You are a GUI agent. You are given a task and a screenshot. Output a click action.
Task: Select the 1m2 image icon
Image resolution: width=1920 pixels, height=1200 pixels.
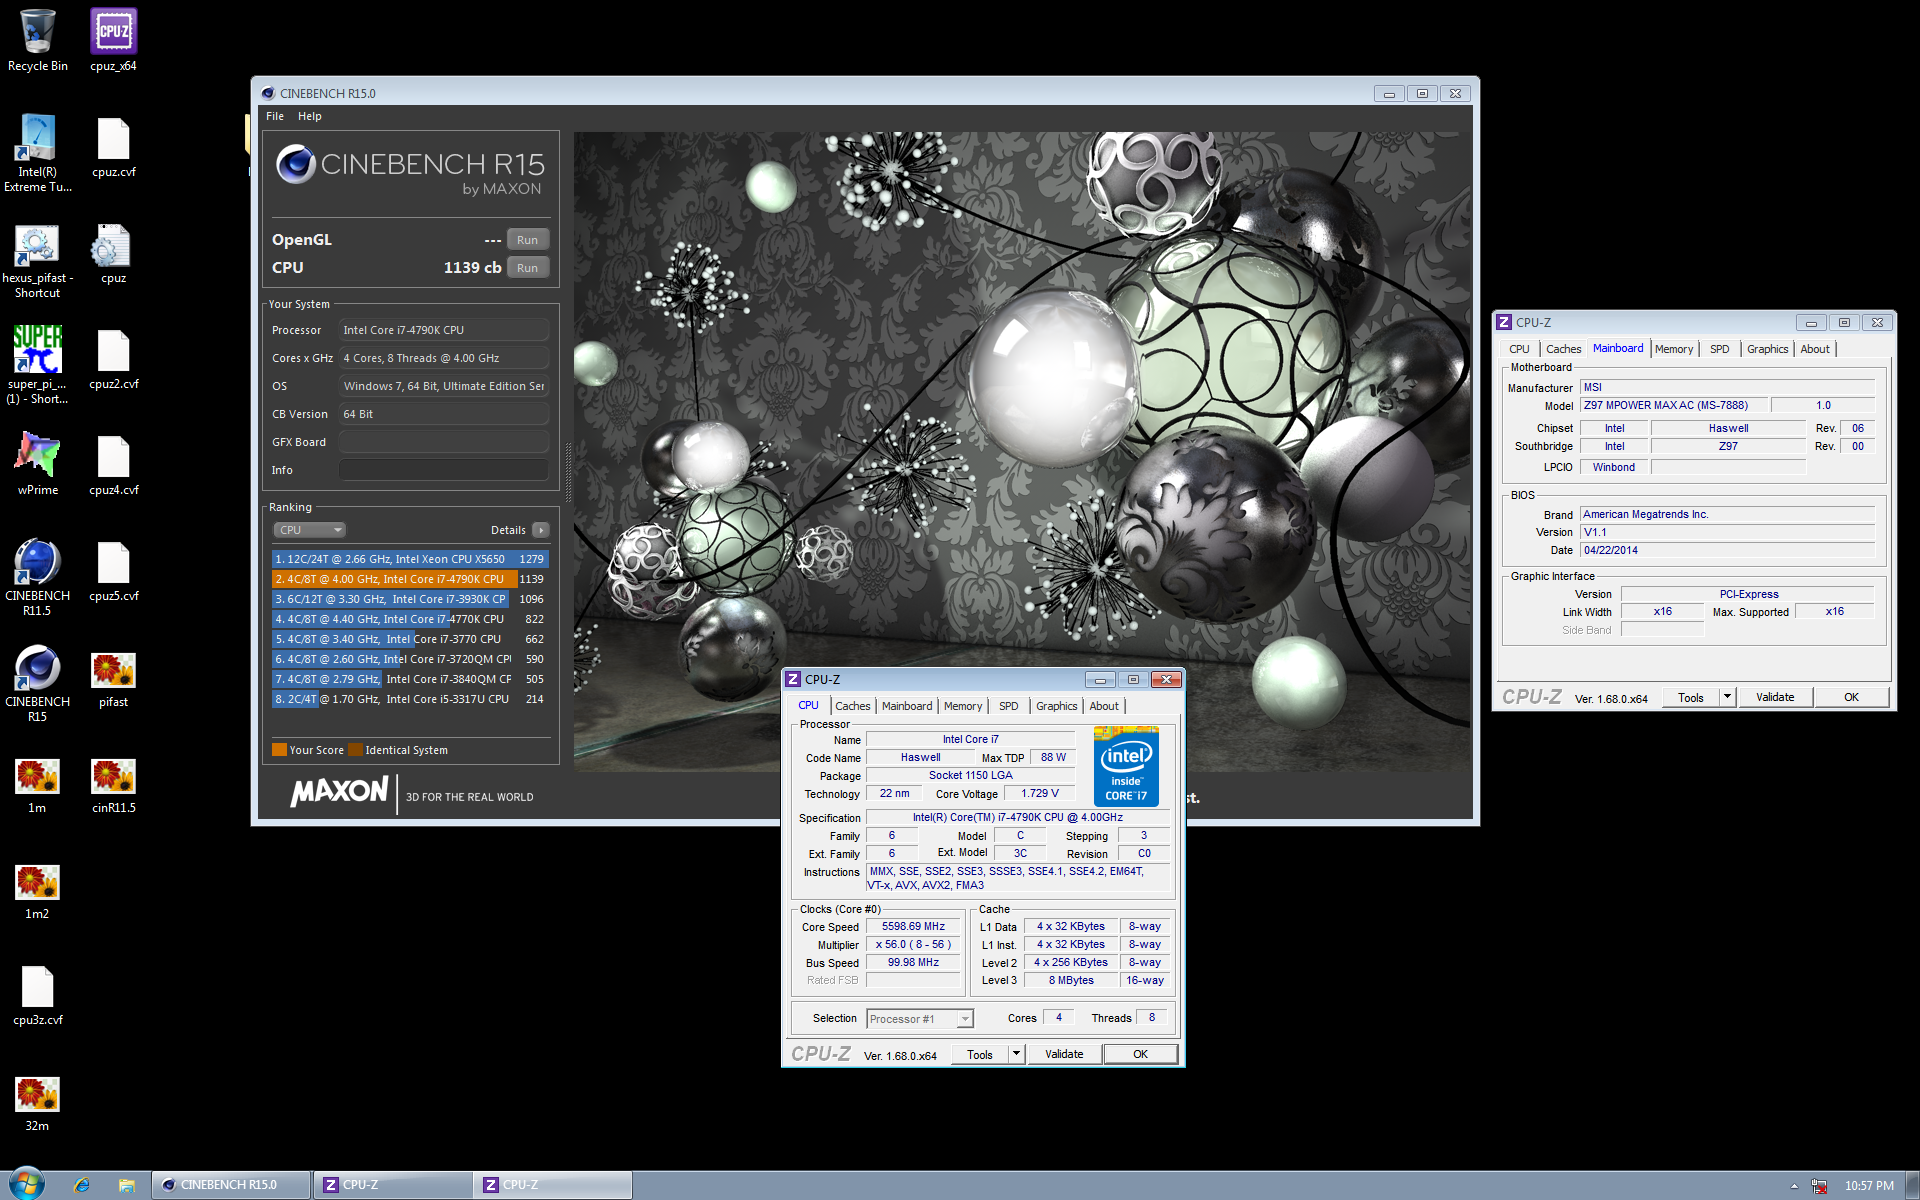tap(37, 890)
